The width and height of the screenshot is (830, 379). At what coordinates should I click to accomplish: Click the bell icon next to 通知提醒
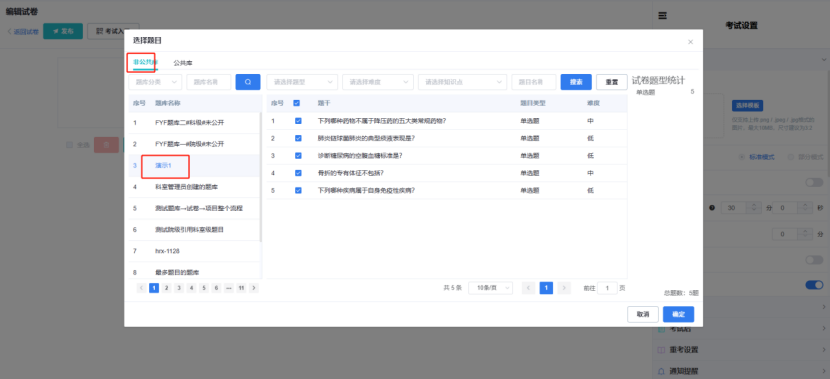[x=661, y=371]
